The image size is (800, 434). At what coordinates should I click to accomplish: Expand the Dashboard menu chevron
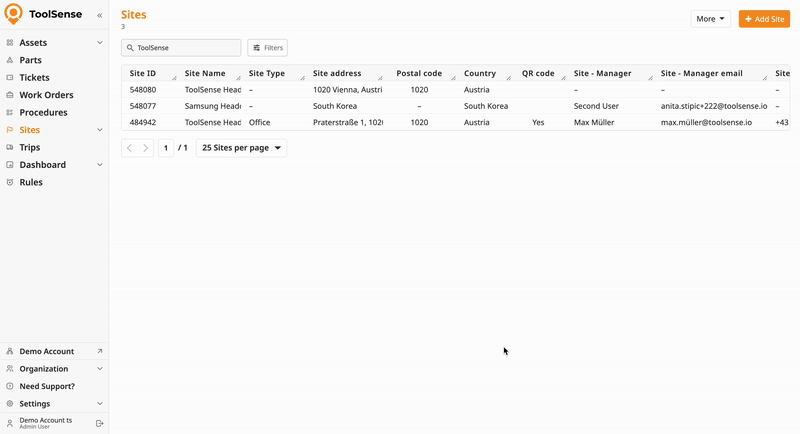tap(99, 165)
